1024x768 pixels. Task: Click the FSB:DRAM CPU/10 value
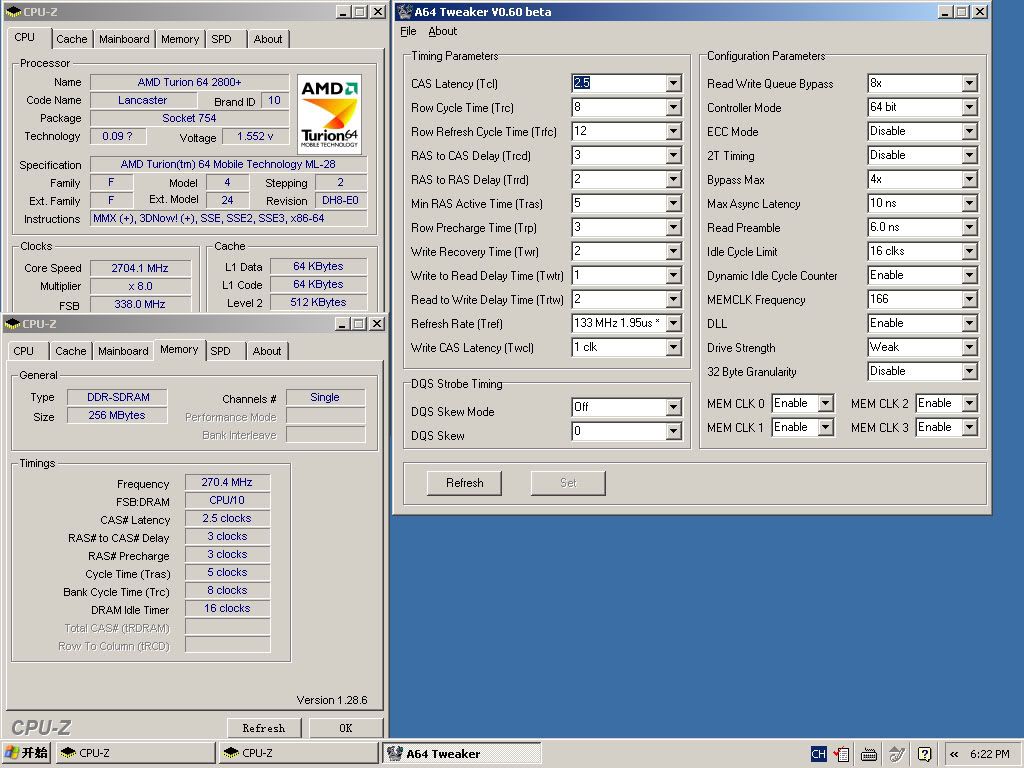[x=227, y=500]
